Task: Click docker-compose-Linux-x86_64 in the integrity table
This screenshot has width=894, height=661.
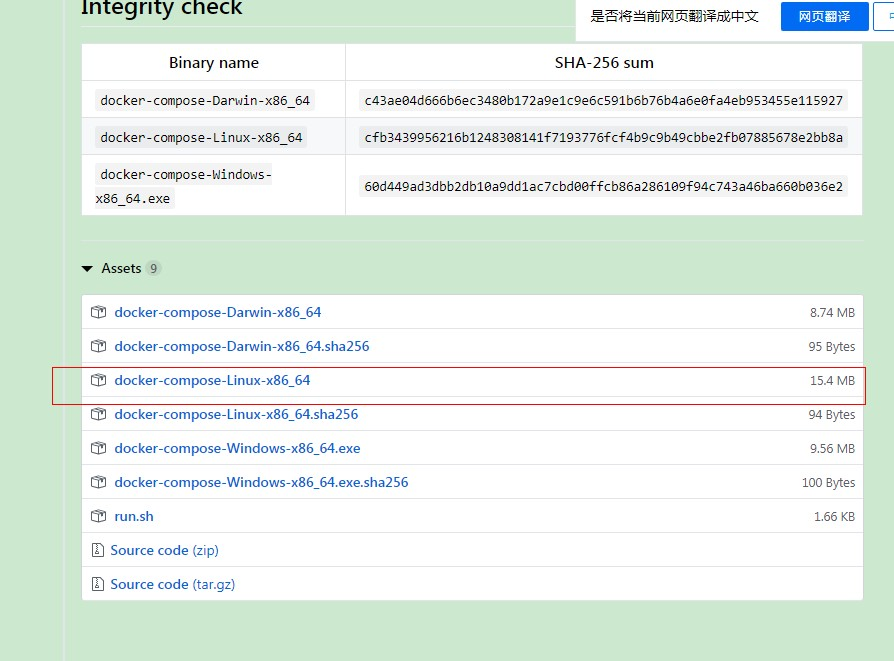Action: [201, 137]
